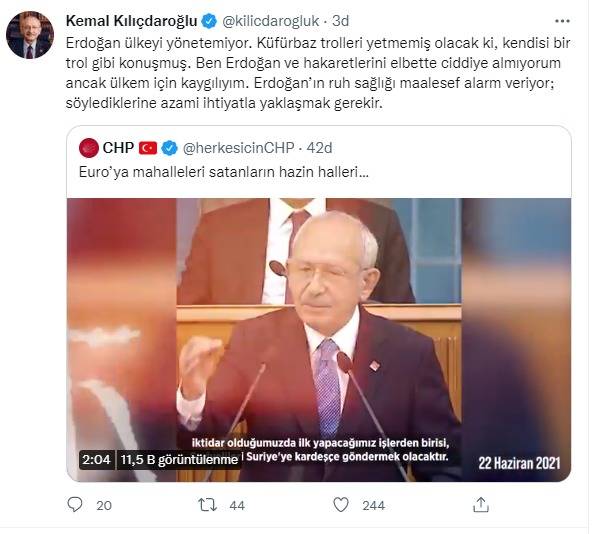Click Kemal Kılıçdaroğlu's profile avatar
This screenshot has height=534, width=593.
[x=30, y=35]
